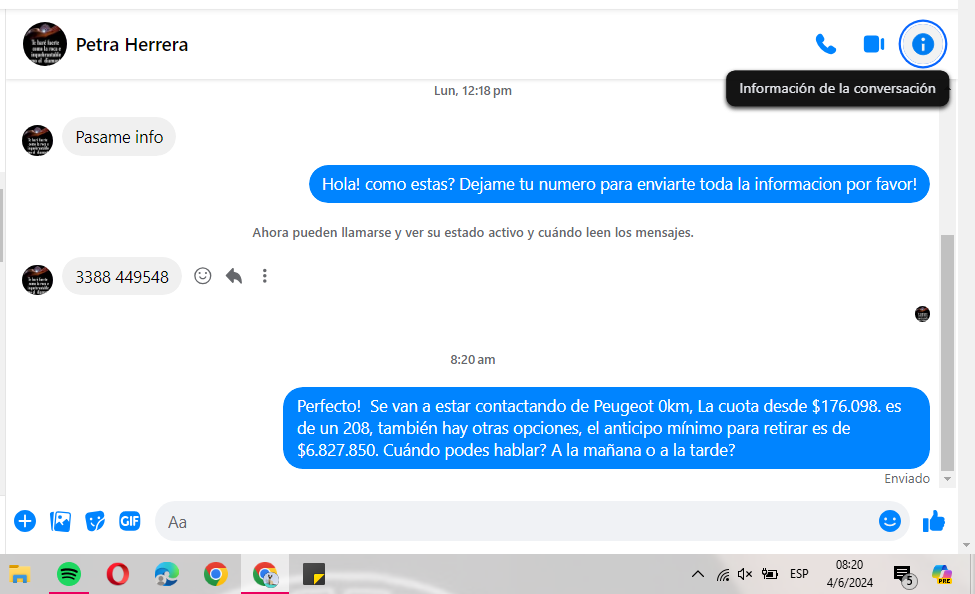Screen dimensions: 975x594
Task: Click Petra Herrera's header profile picture
Action: [x=44, y=44]
